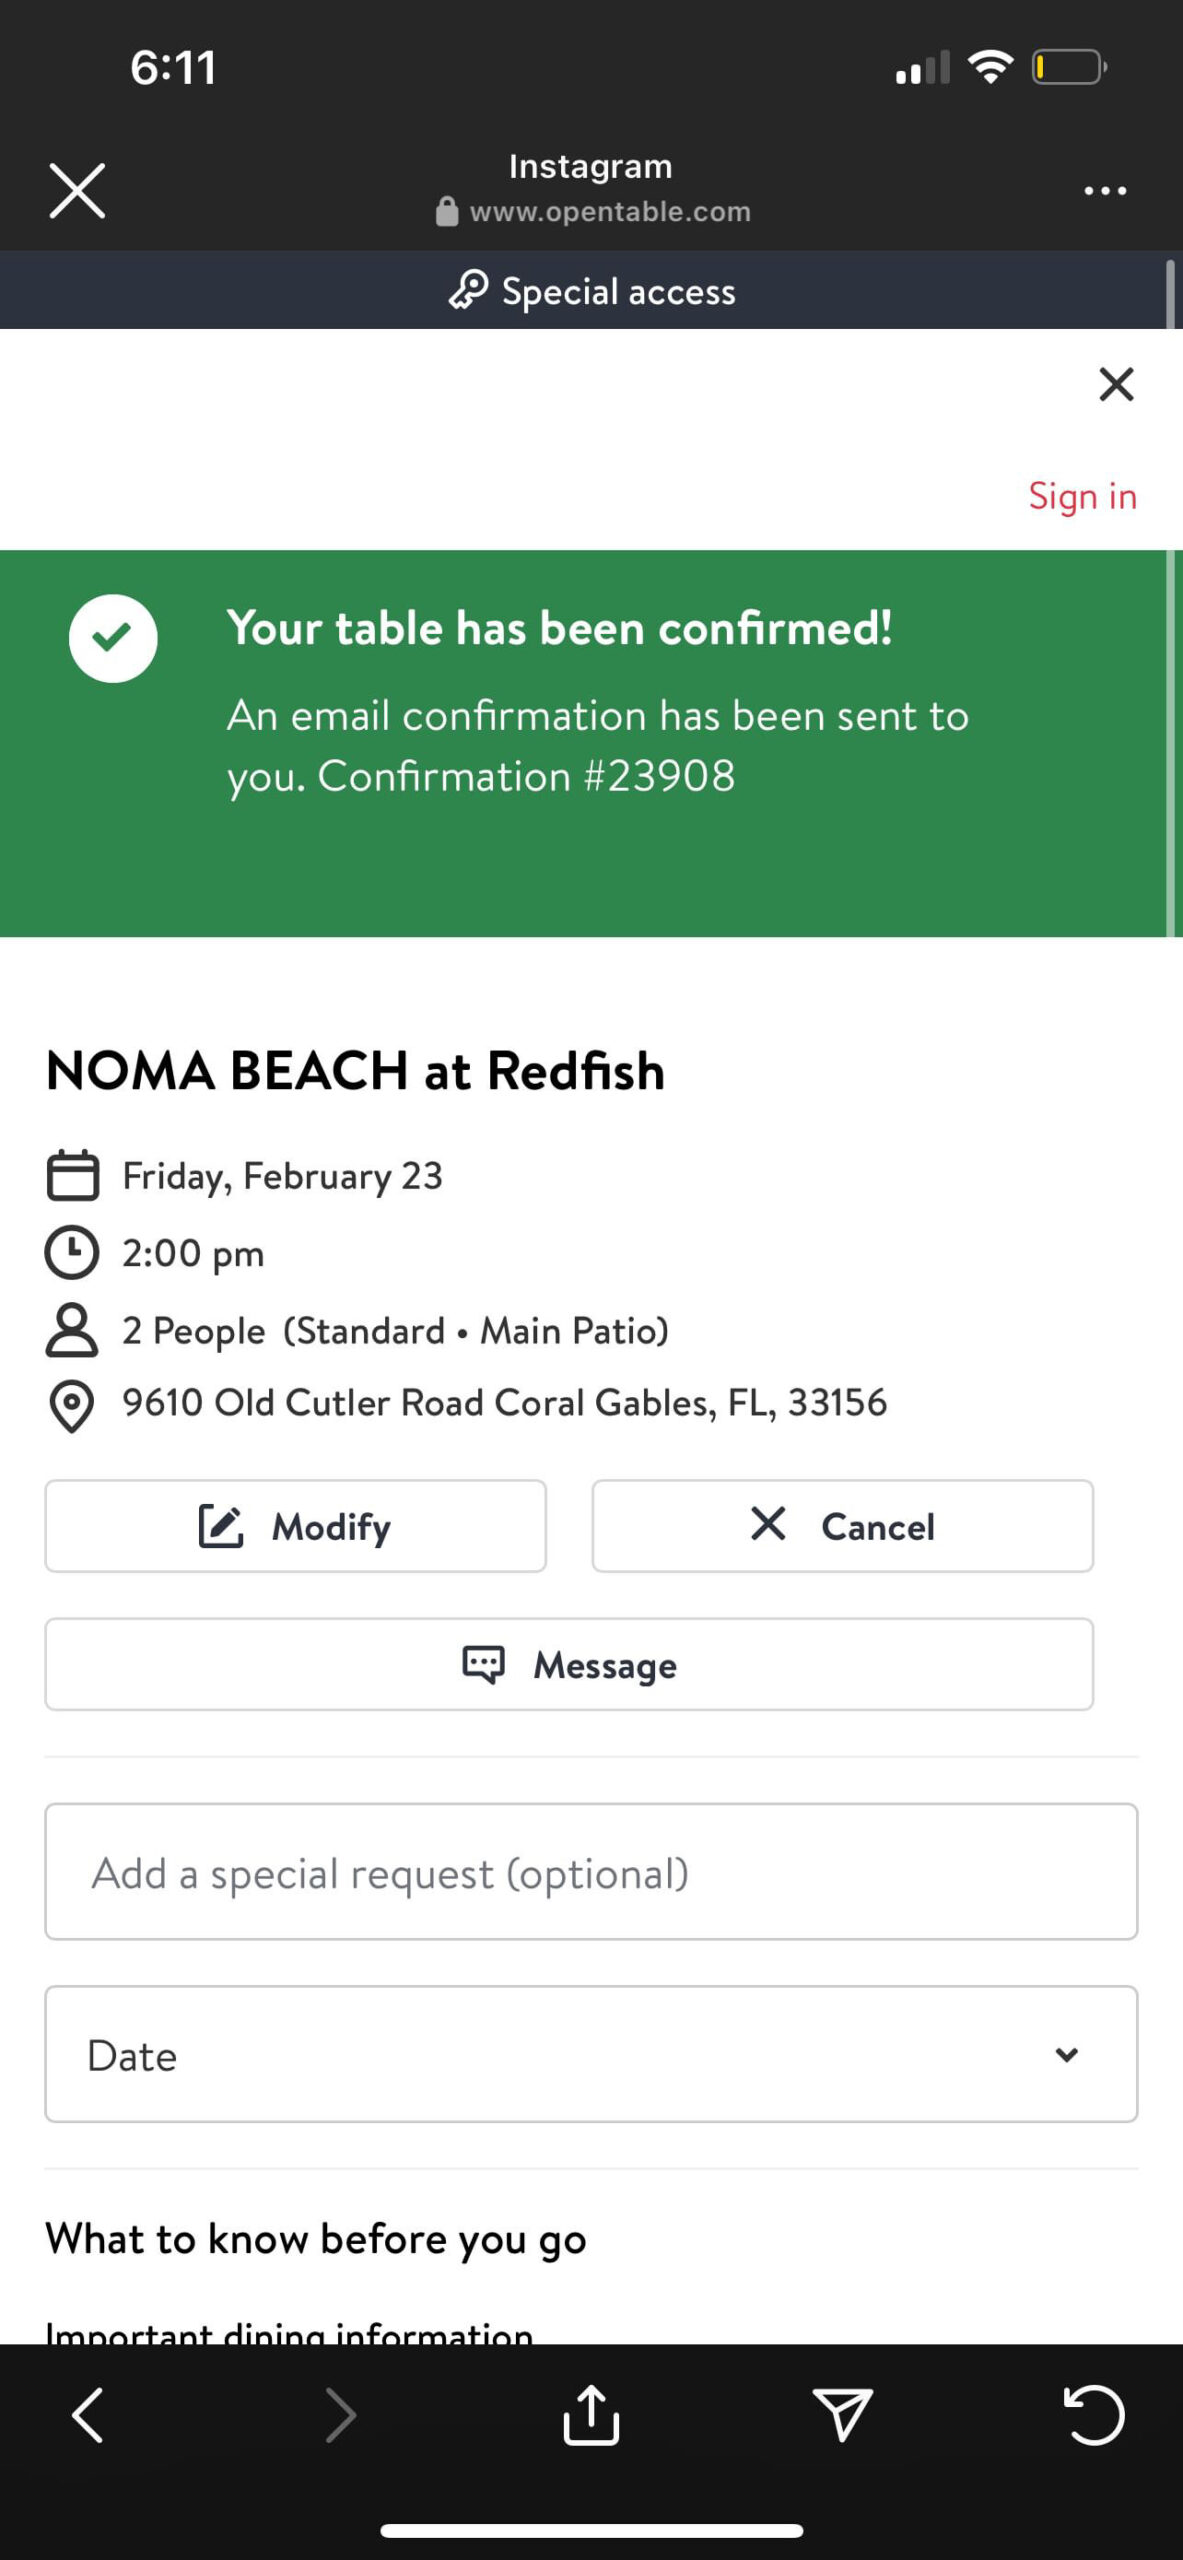Reload the page with the refresh icon
This screenshot has width=1183, height=2560.
[1094, 2416]
